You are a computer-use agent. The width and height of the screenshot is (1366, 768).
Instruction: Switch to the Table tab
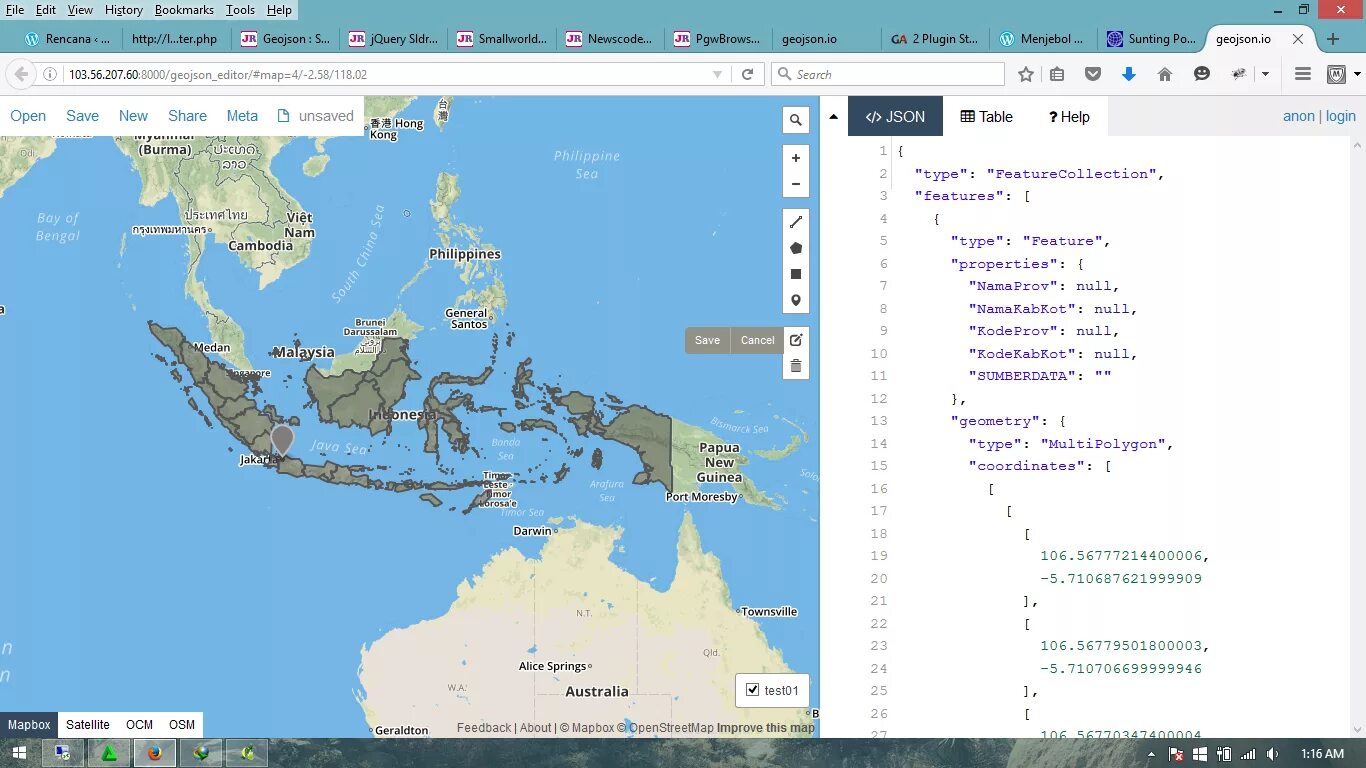(x=986, y=116)
